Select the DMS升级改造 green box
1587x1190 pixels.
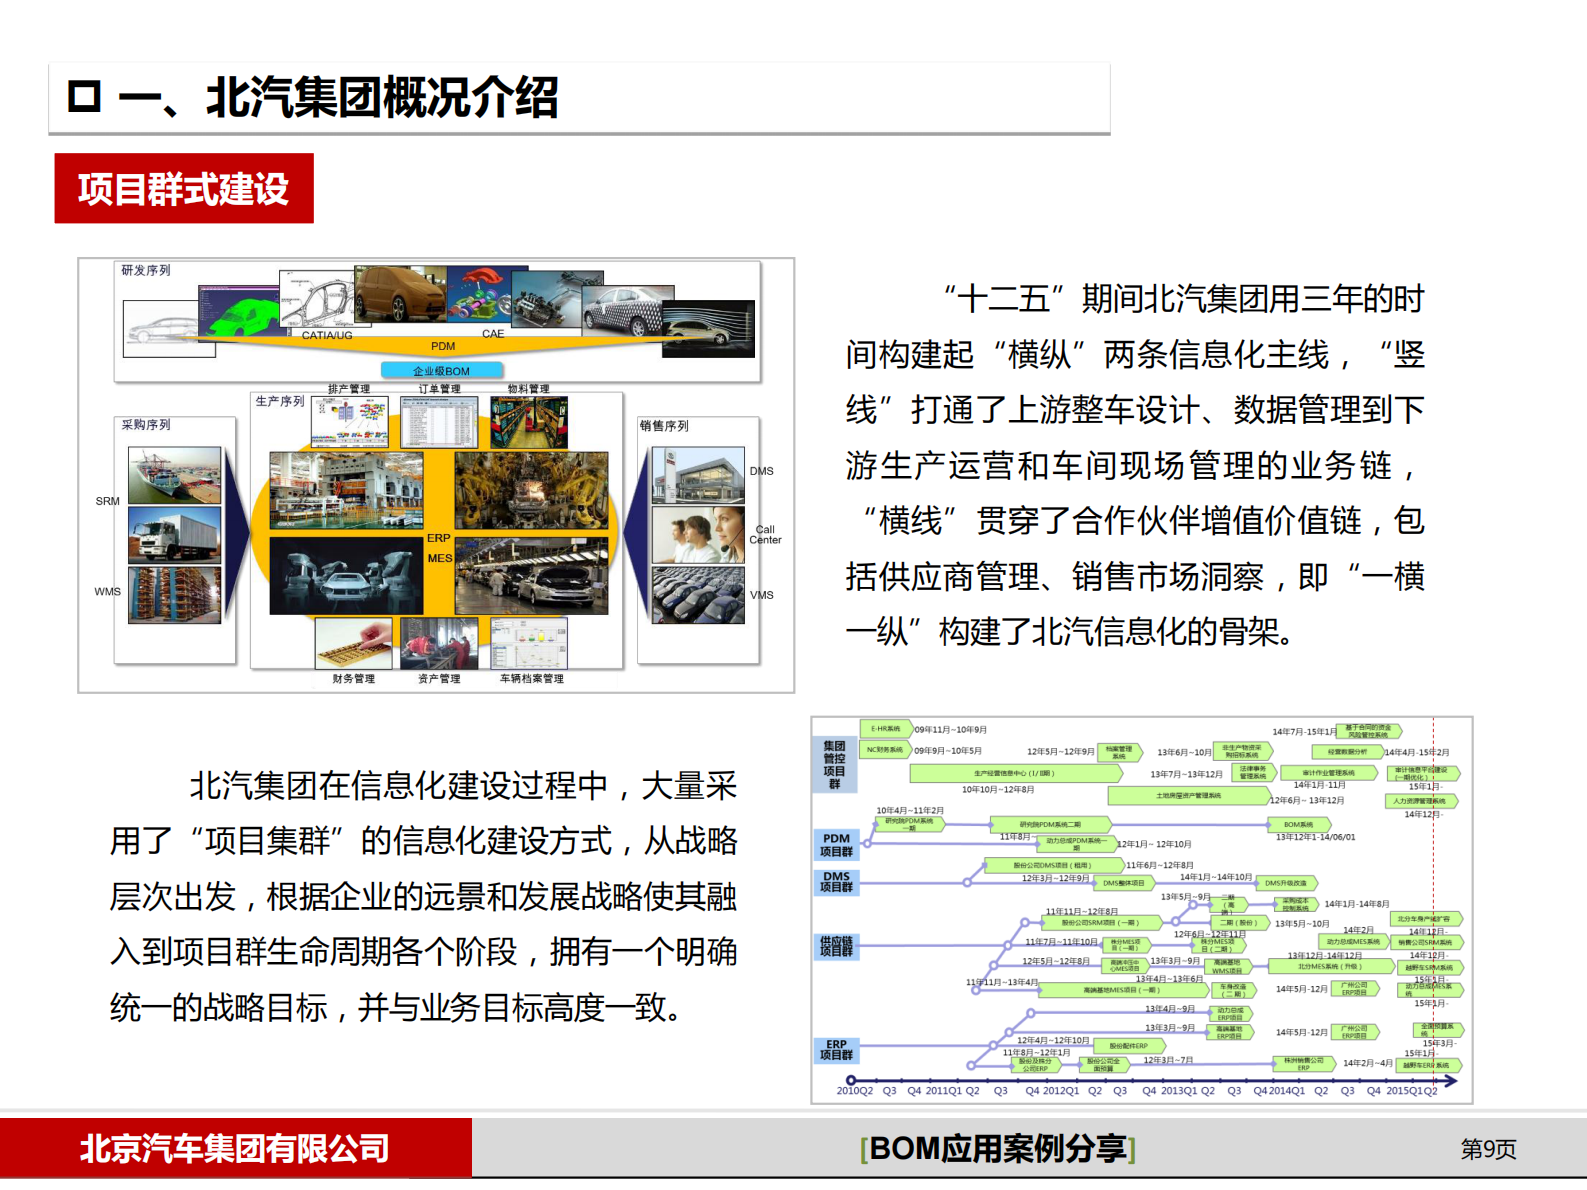coord(1287,883)
